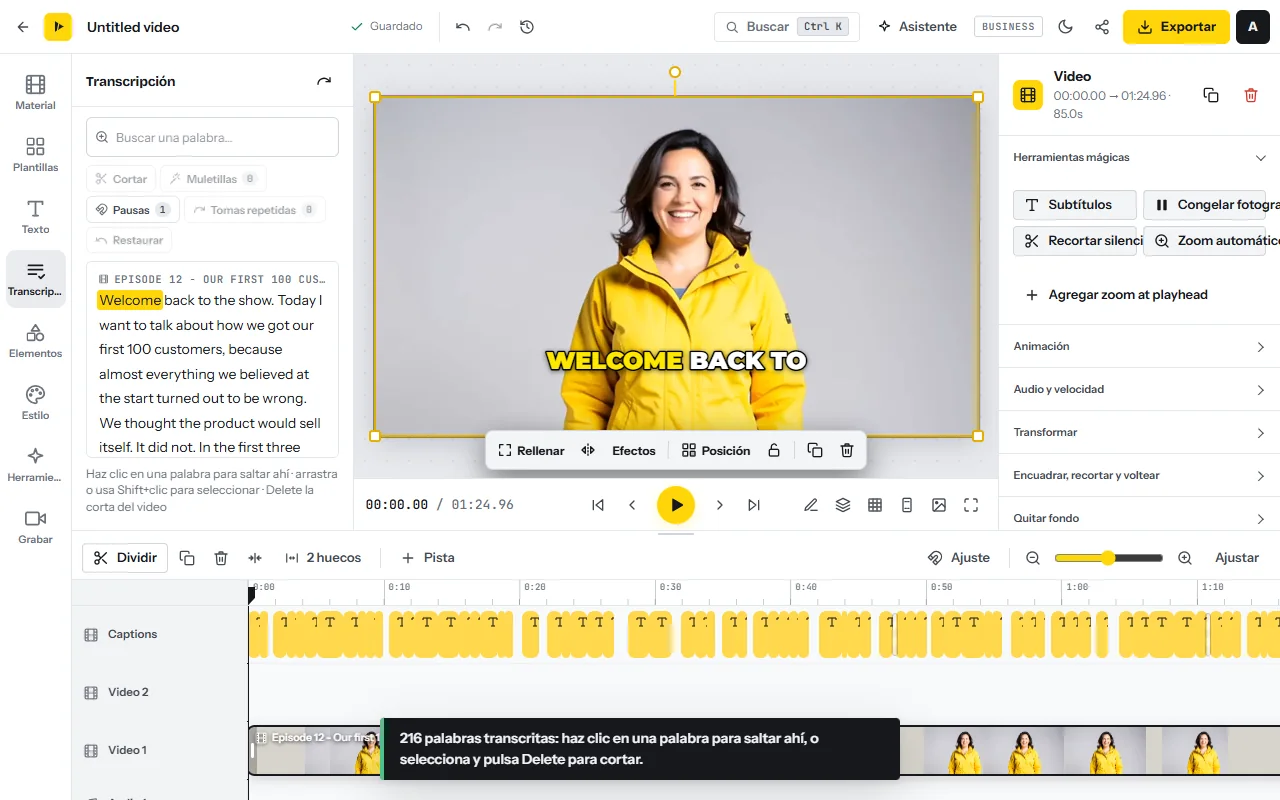
Task: Click the Pausas filter chip
Action: [133, 210]
